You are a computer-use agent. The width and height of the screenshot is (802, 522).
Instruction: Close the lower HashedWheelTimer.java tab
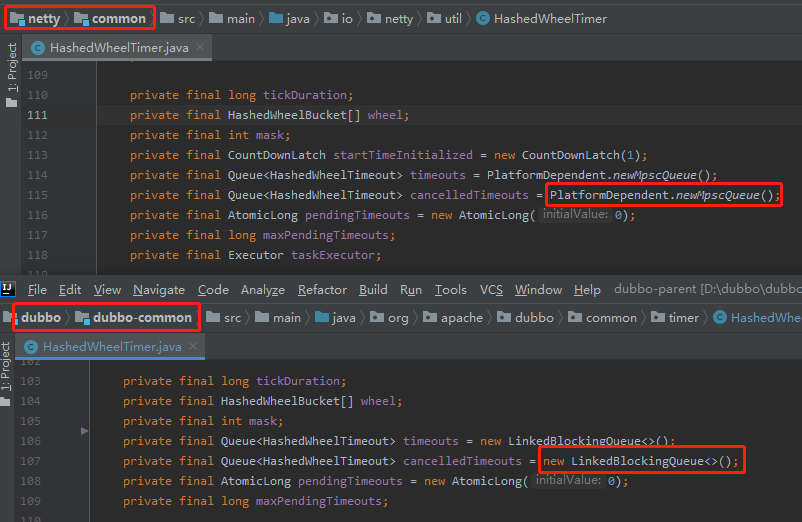pos(193,346)
